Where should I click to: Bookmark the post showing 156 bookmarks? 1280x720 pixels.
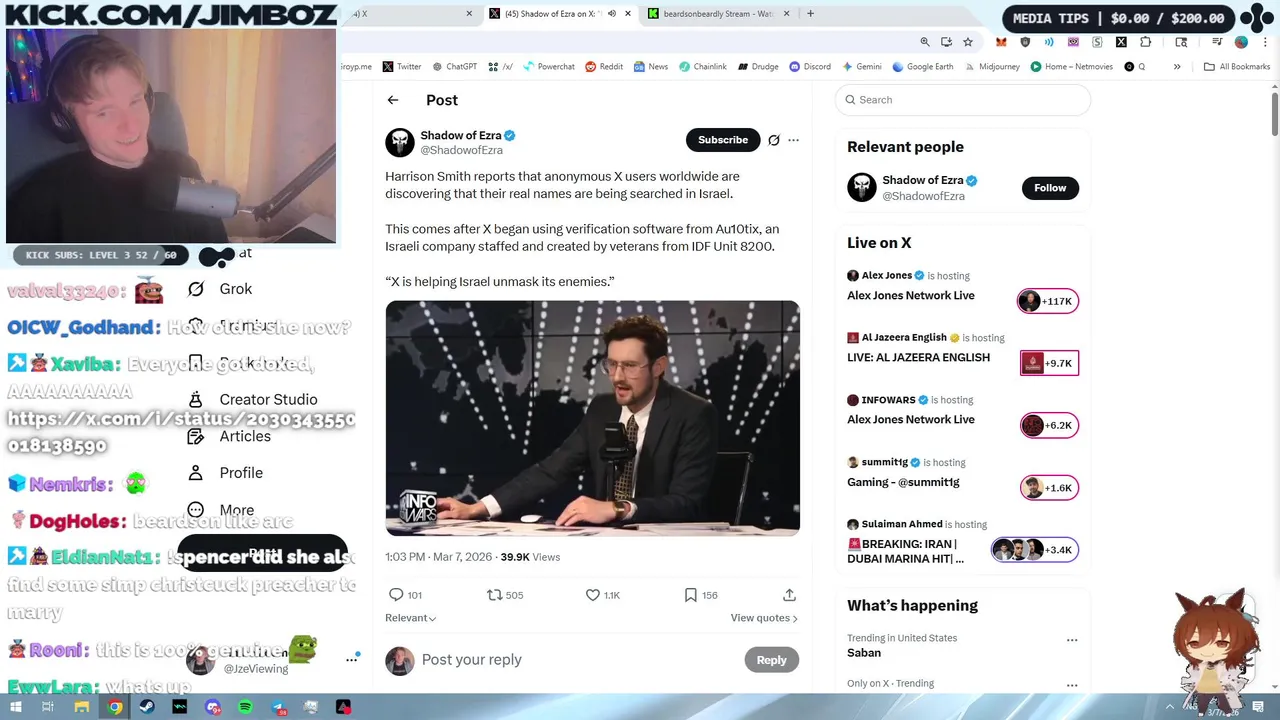690,595
